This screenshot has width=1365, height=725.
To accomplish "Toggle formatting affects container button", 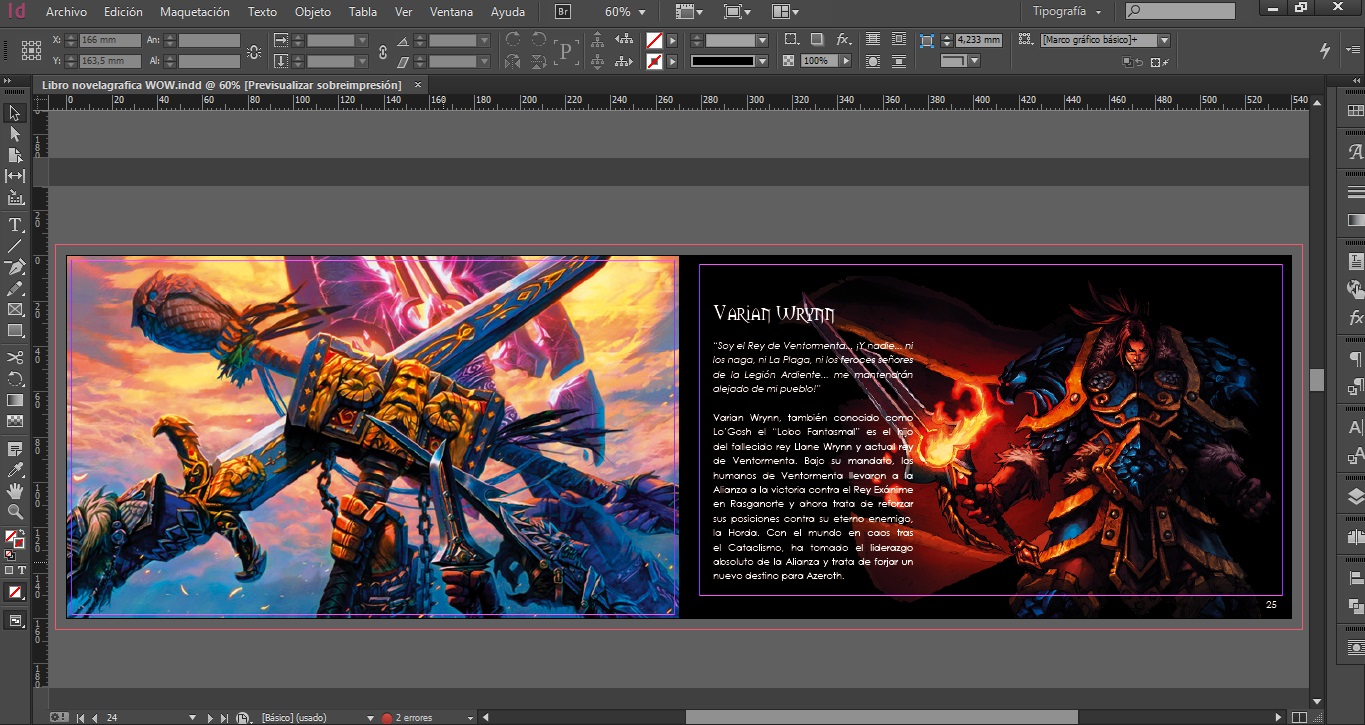I will click(8, 570).
